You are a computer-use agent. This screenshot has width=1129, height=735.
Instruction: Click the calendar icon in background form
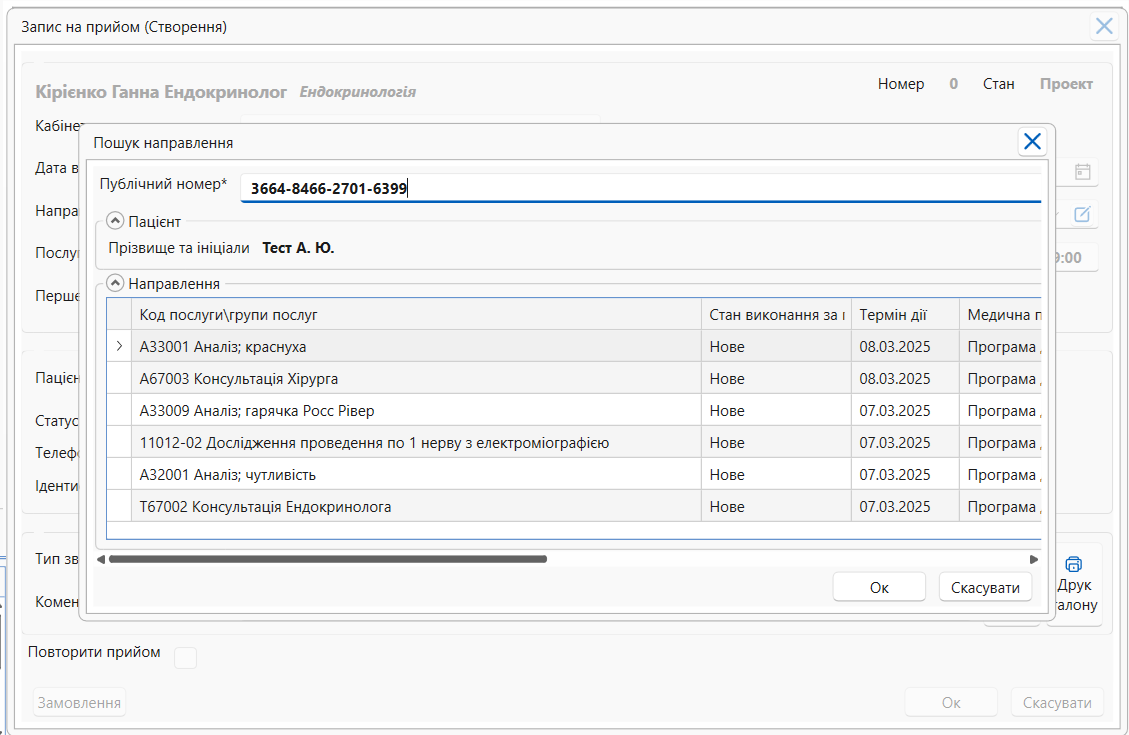(1082, 172)
